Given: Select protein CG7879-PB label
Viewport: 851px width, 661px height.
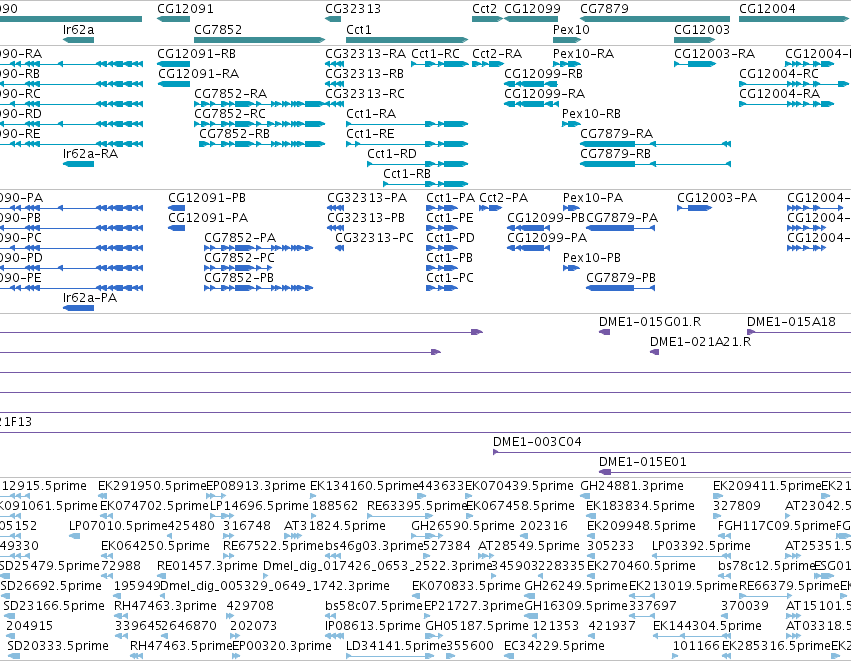Looking at the screenshot, I should tap(621, 278).
